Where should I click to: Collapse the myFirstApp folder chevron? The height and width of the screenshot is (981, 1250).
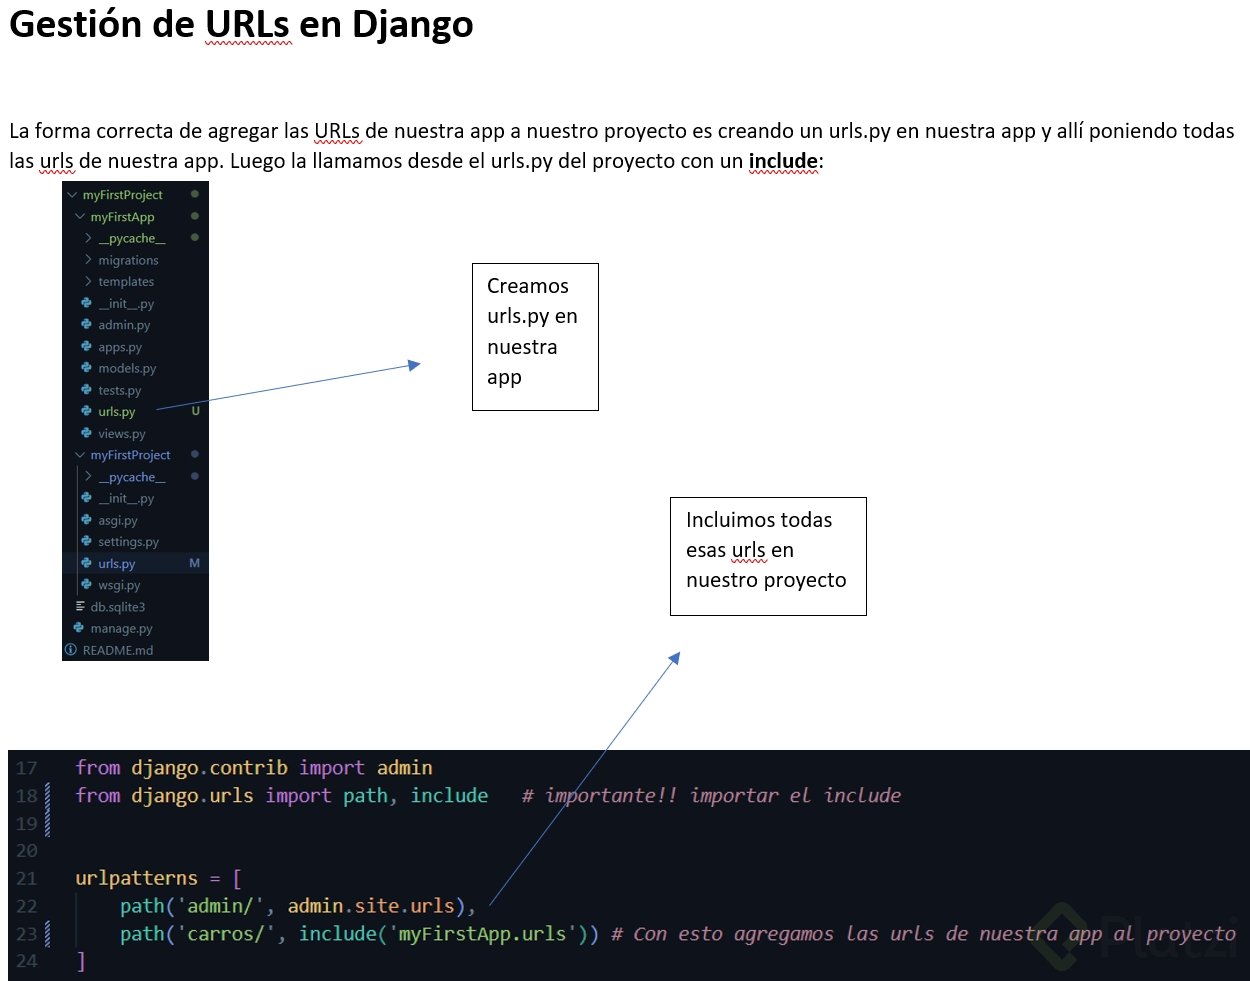pos(80,217)
